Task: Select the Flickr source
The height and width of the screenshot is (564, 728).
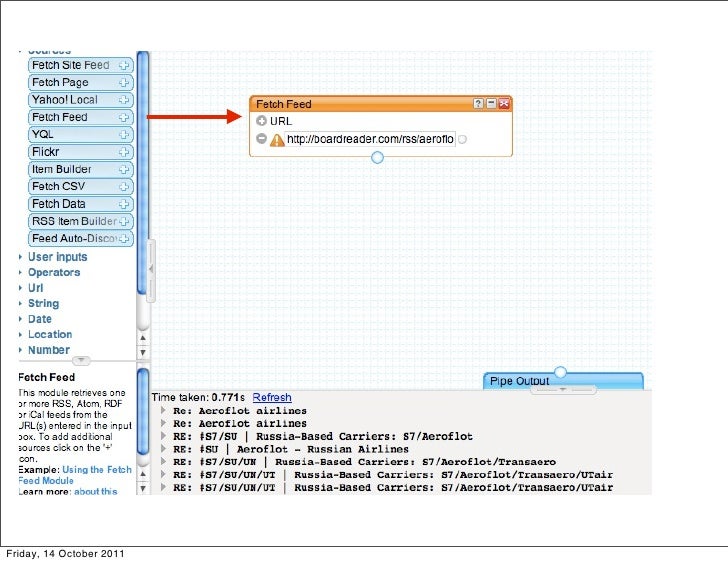Action: [80, 152]
